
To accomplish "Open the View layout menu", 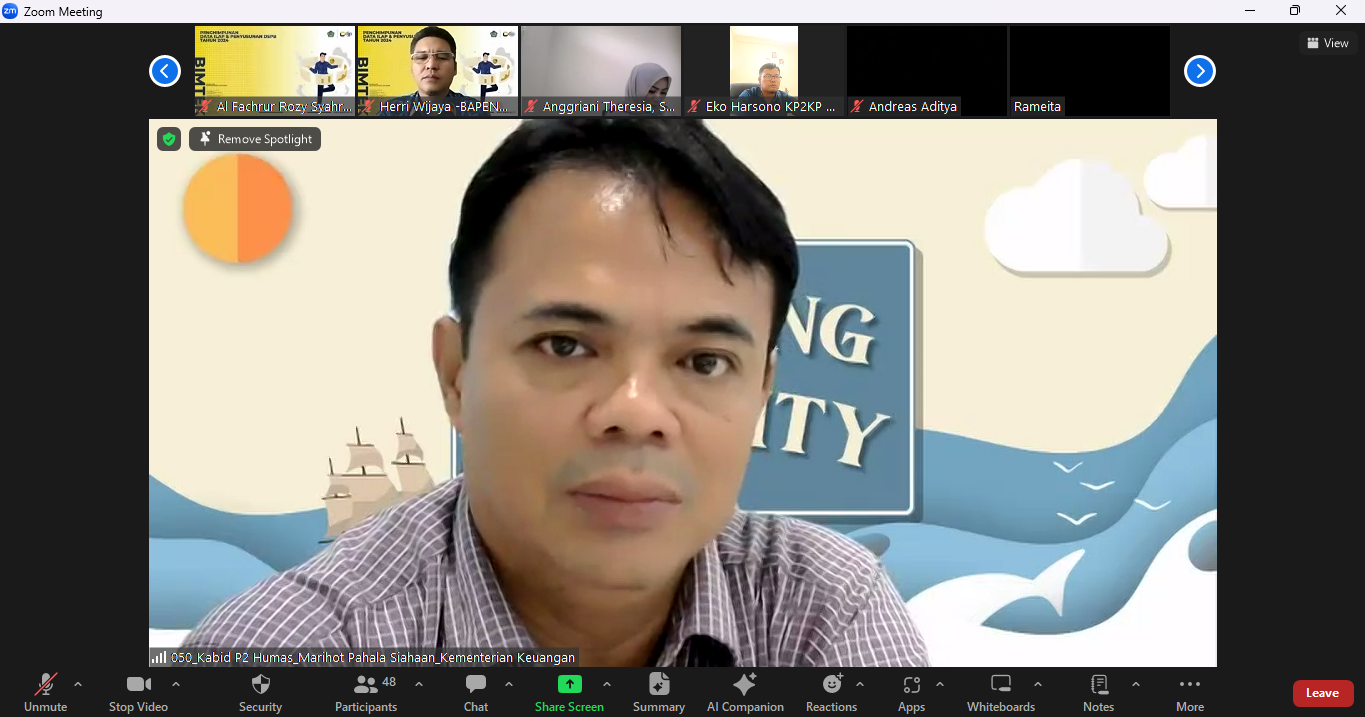I will click(1327, 43).
